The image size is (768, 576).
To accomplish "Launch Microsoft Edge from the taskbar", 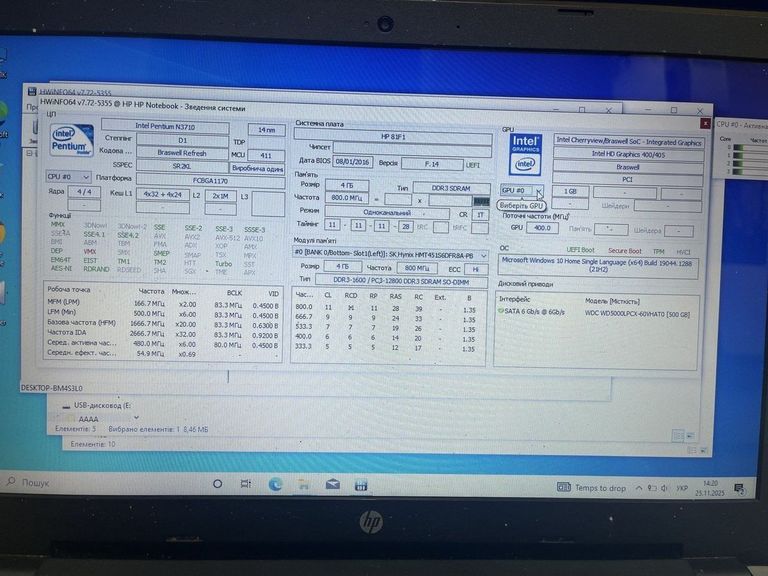I will [275, 484].
